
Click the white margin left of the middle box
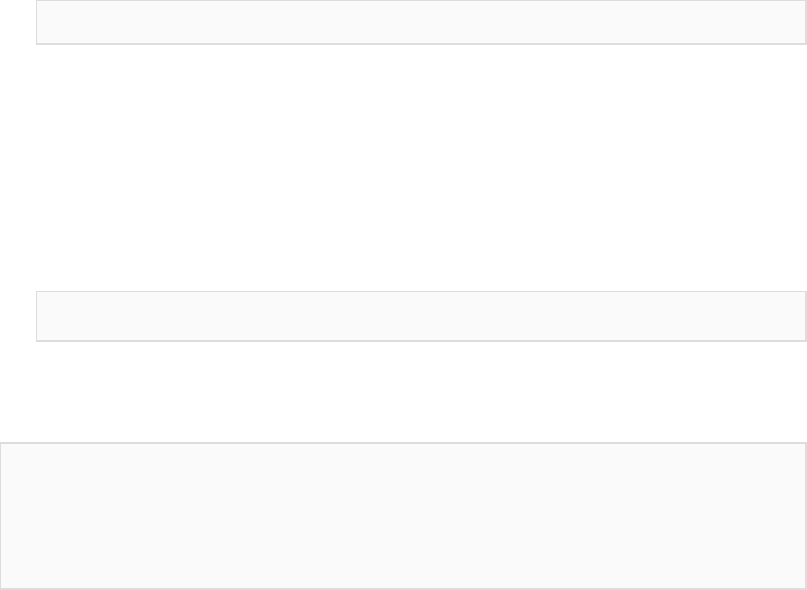17,316
